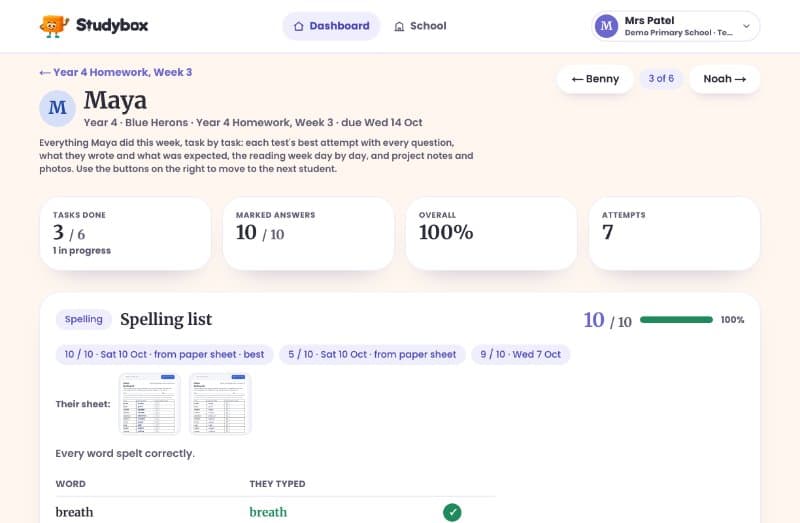Screen dimensions: 800x523
Task: Click the word breath in Word column
Action: (x=74, y=512)
